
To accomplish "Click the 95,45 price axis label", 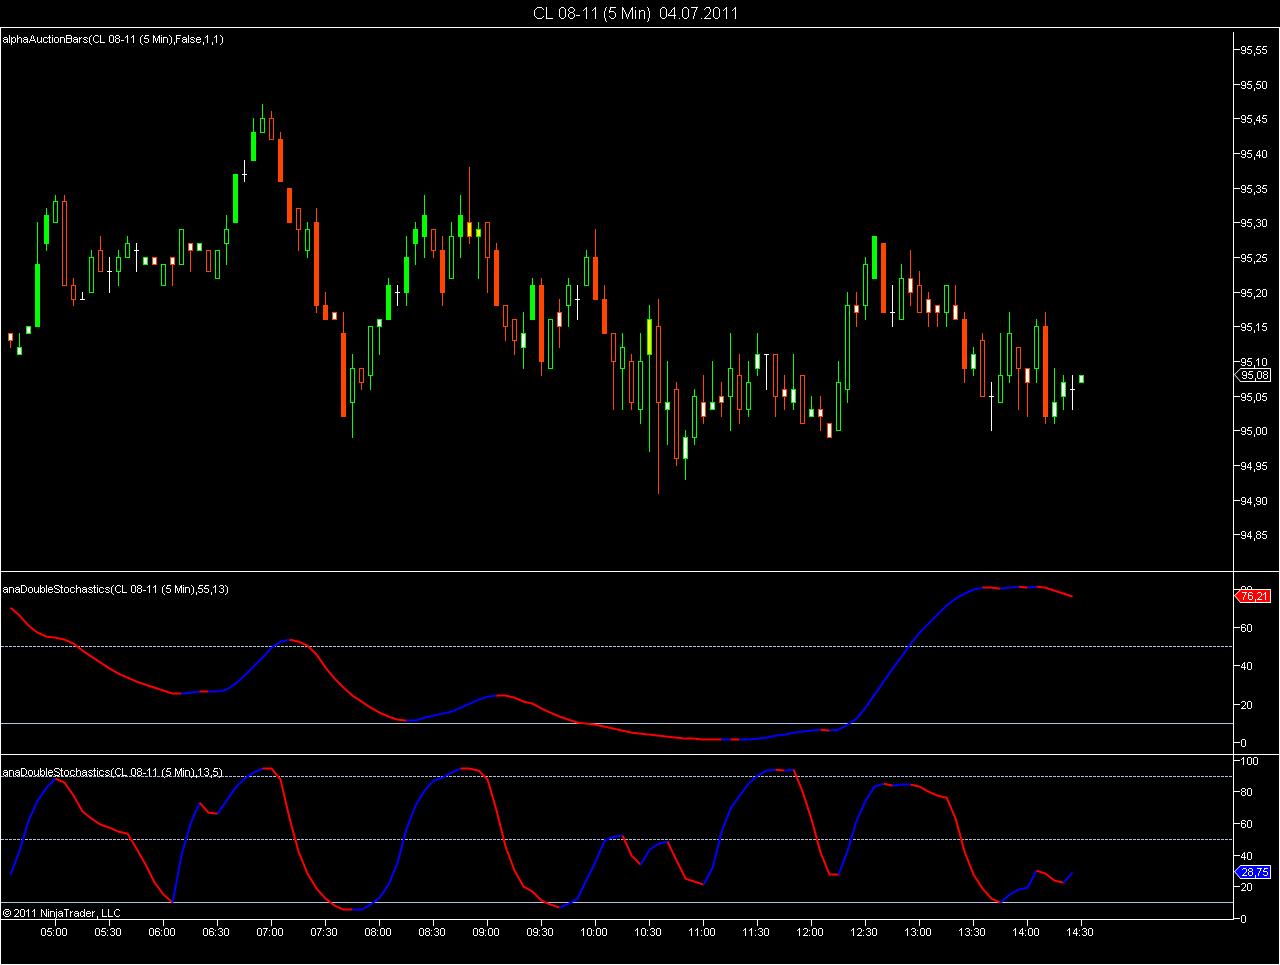I will (x=1254, y=119).
